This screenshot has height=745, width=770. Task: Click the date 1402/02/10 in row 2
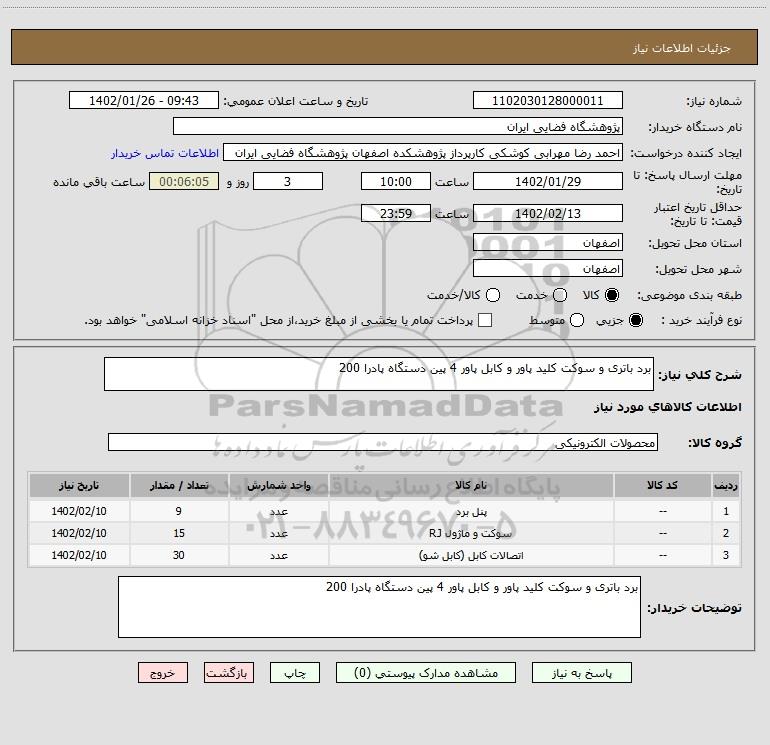pyautogui.click(x=79, y=533)
